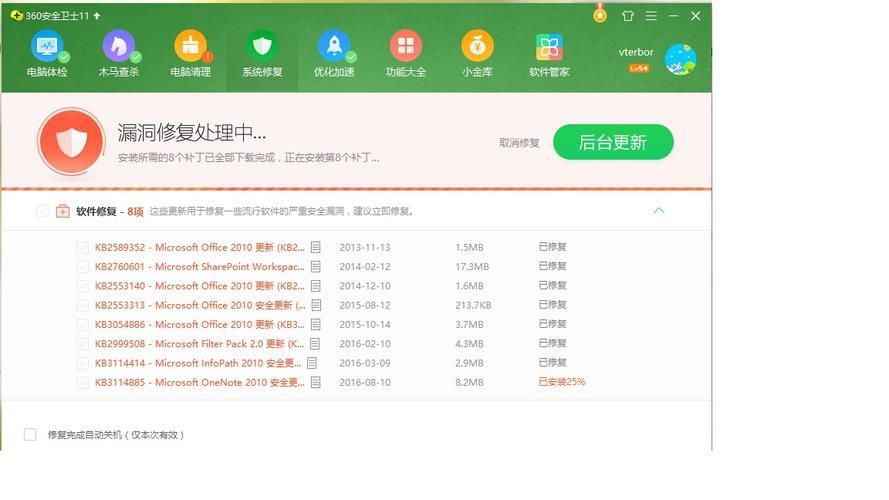Toggle checkbox for KB2553313
Image resolution: width=889 pixels, height=500 pixels.
tap(82, 306)
